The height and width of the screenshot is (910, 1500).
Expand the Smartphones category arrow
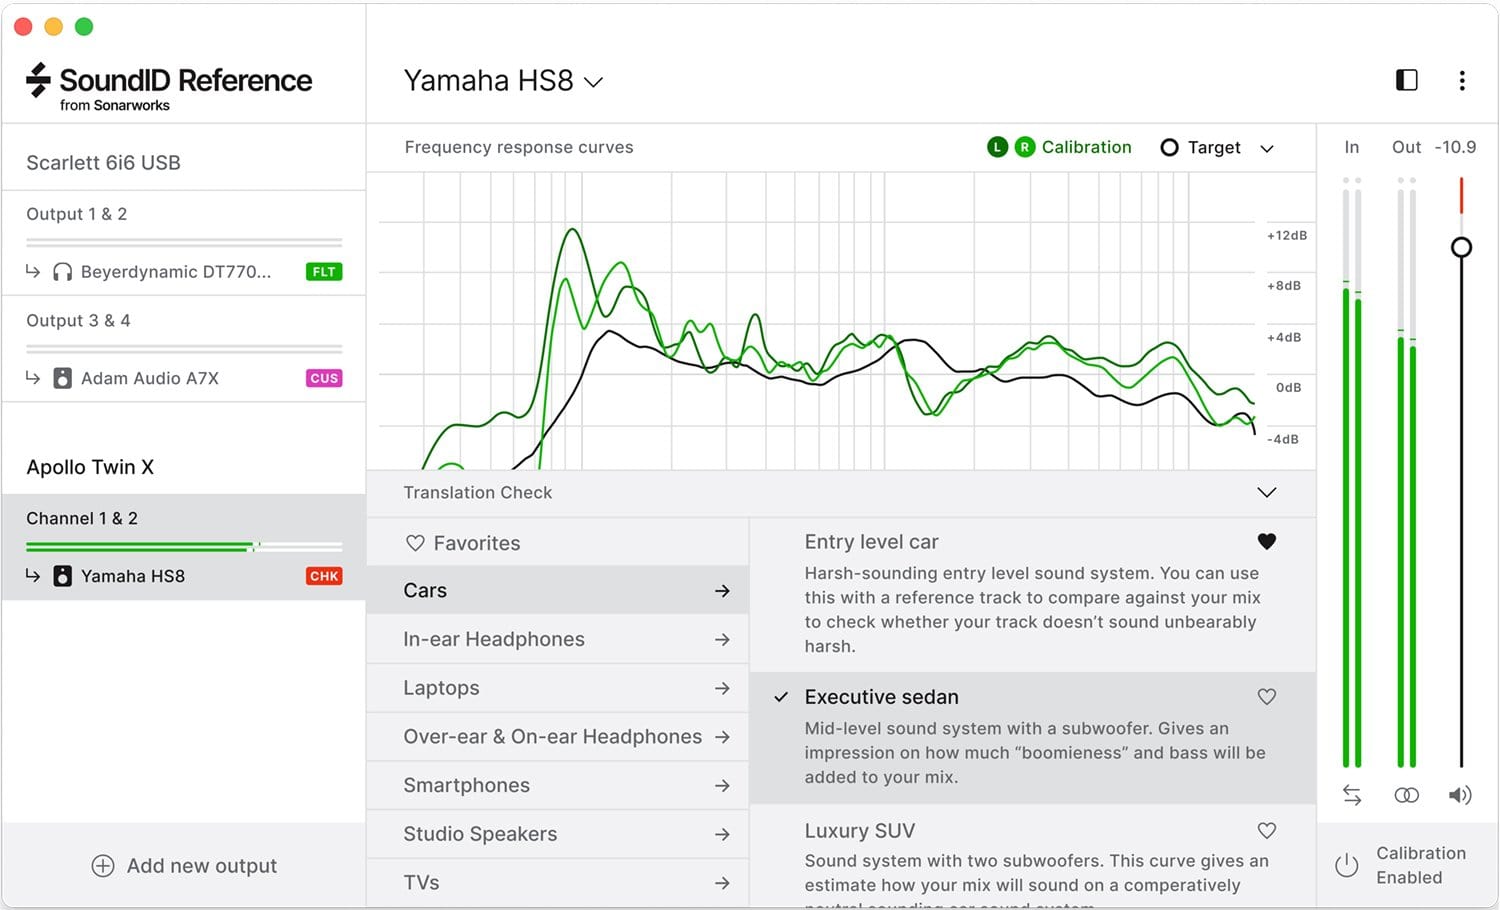[722, 786]
